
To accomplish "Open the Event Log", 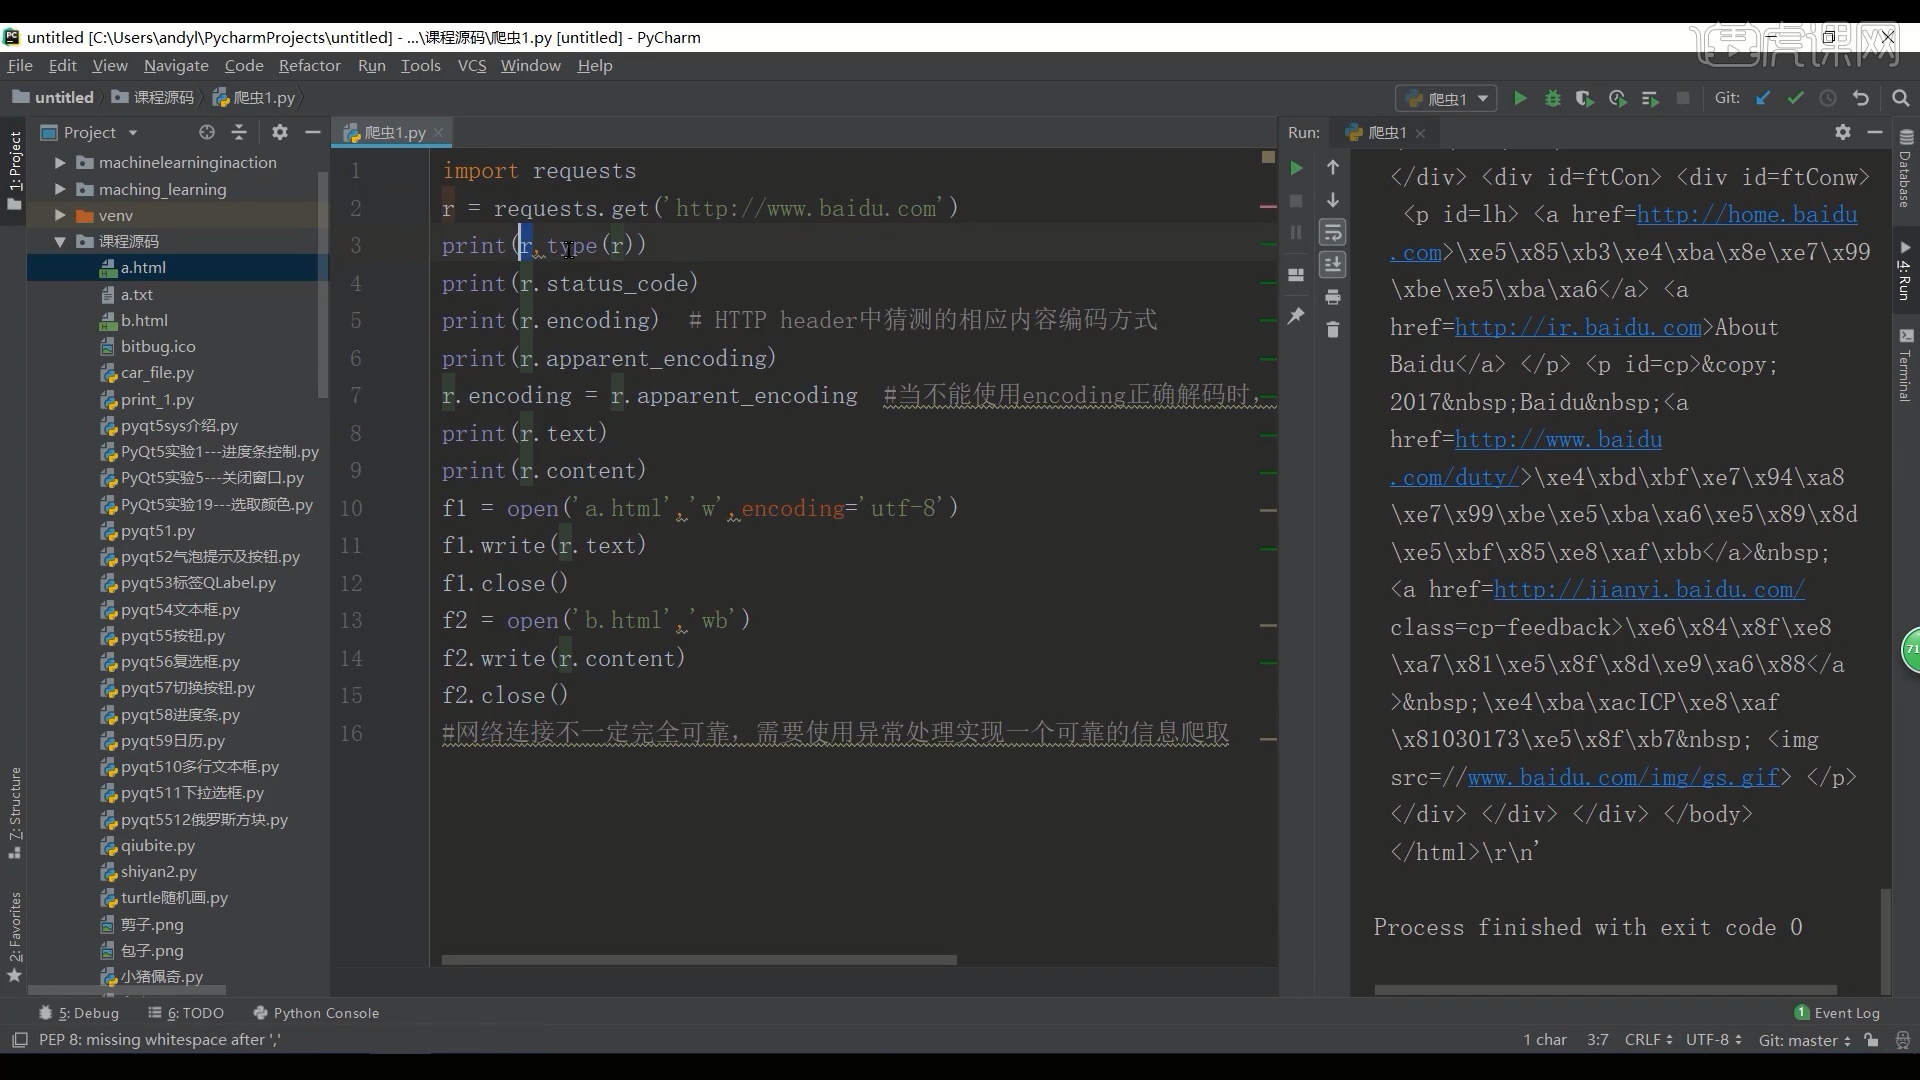I will click(1845, 1013).
